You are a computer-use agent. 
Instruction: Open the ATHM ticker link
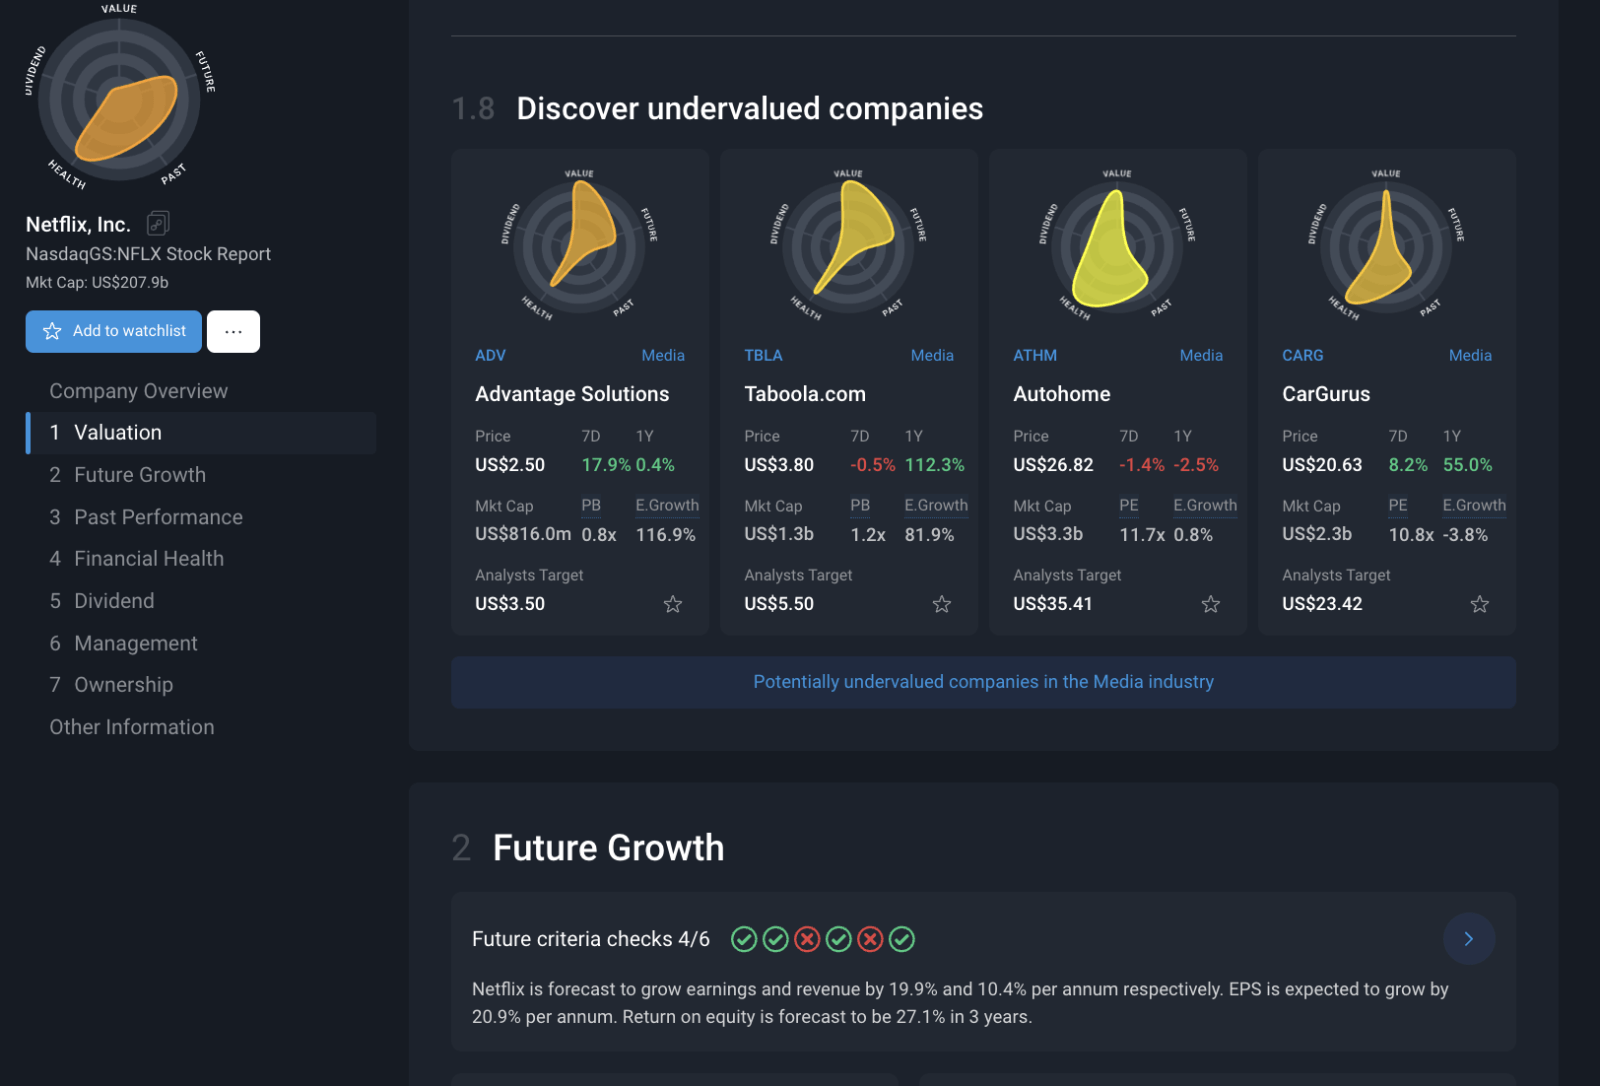click(1035, 355)
